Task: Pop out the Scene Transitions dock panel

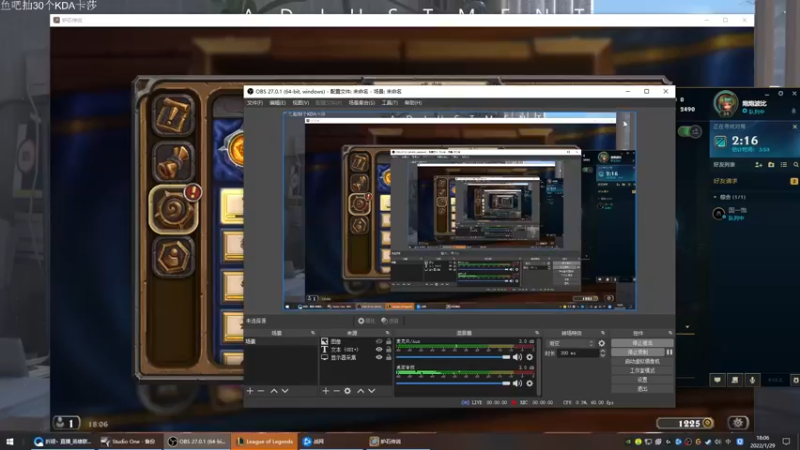Action: click(603, 333)
